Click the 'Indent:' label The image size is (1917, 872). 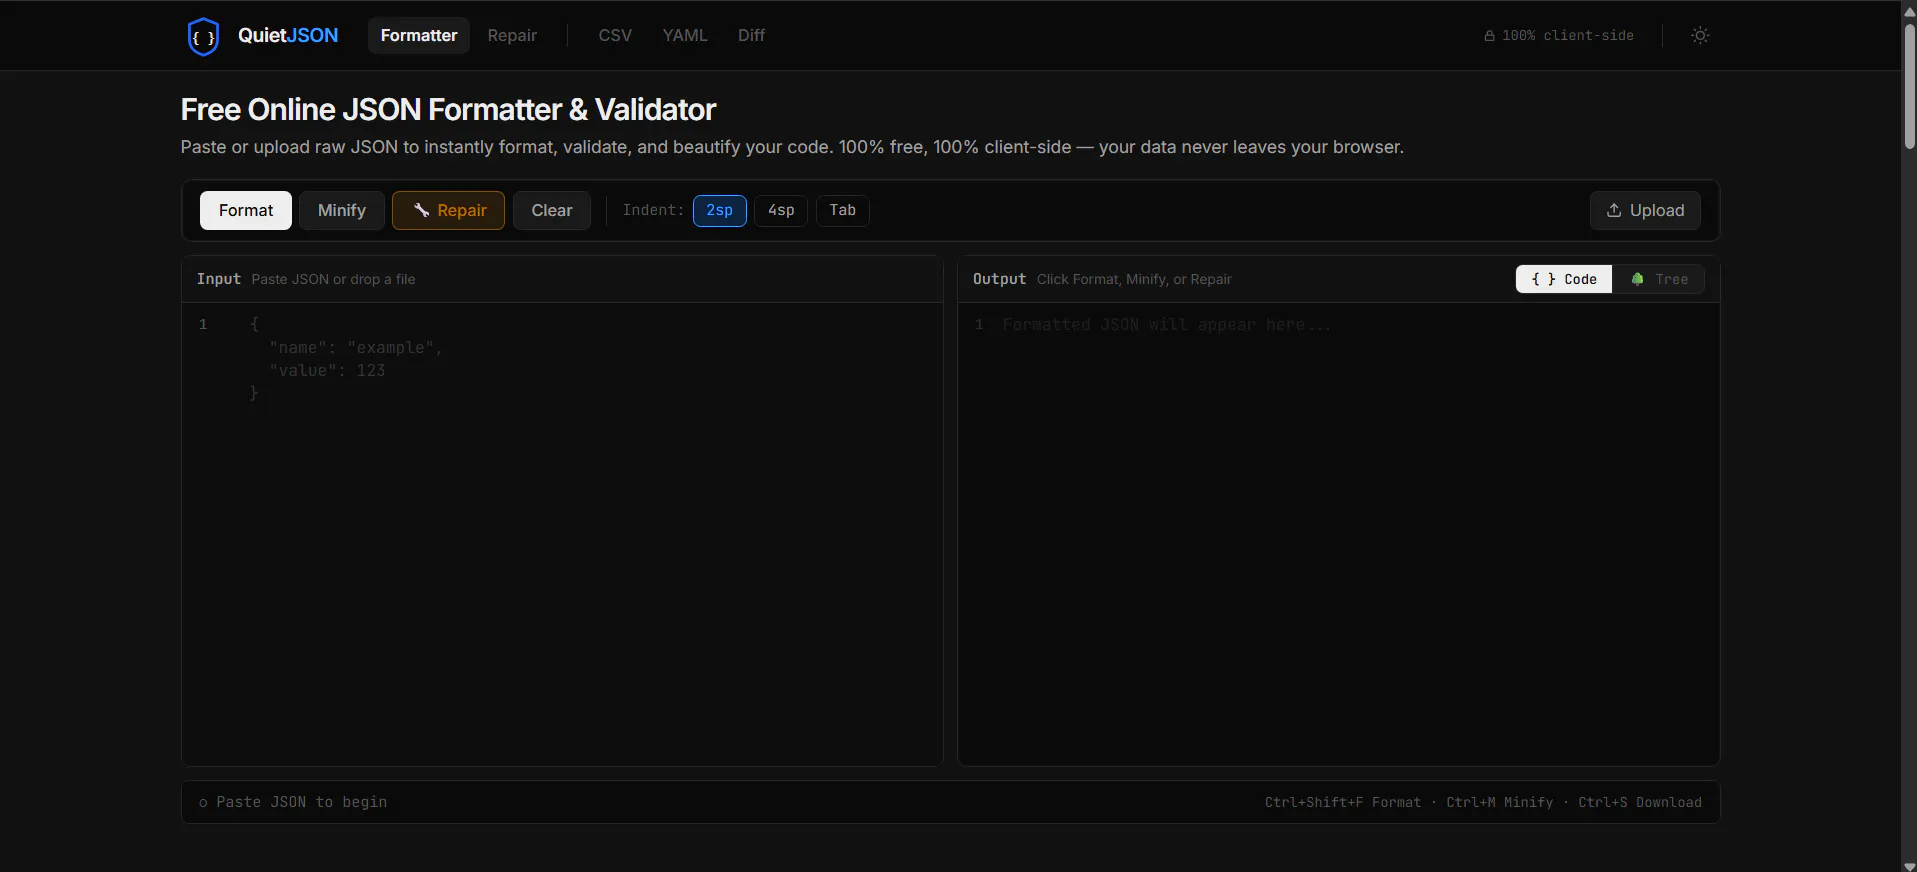pyautogui.click(x=653, y=210)
